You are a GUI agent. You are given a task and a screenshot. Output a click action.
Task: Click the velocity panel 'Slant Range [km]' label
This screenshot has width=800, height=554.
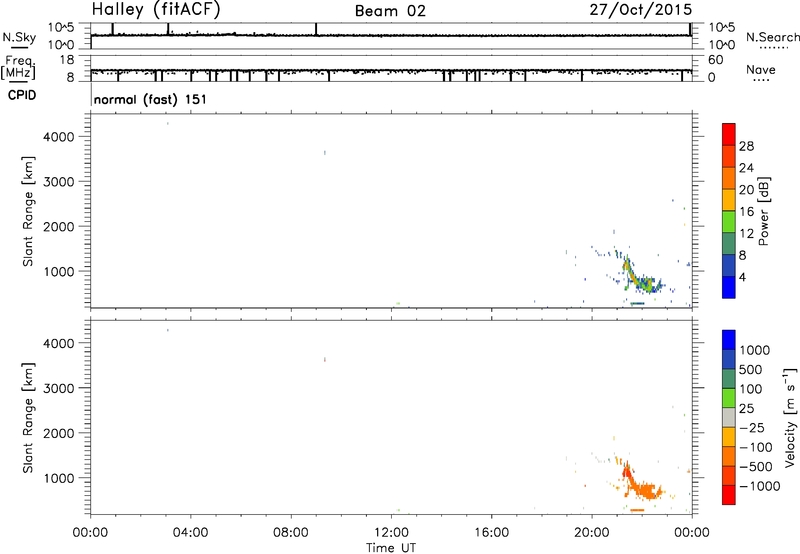pyautogui.click(x=28, y=417)
